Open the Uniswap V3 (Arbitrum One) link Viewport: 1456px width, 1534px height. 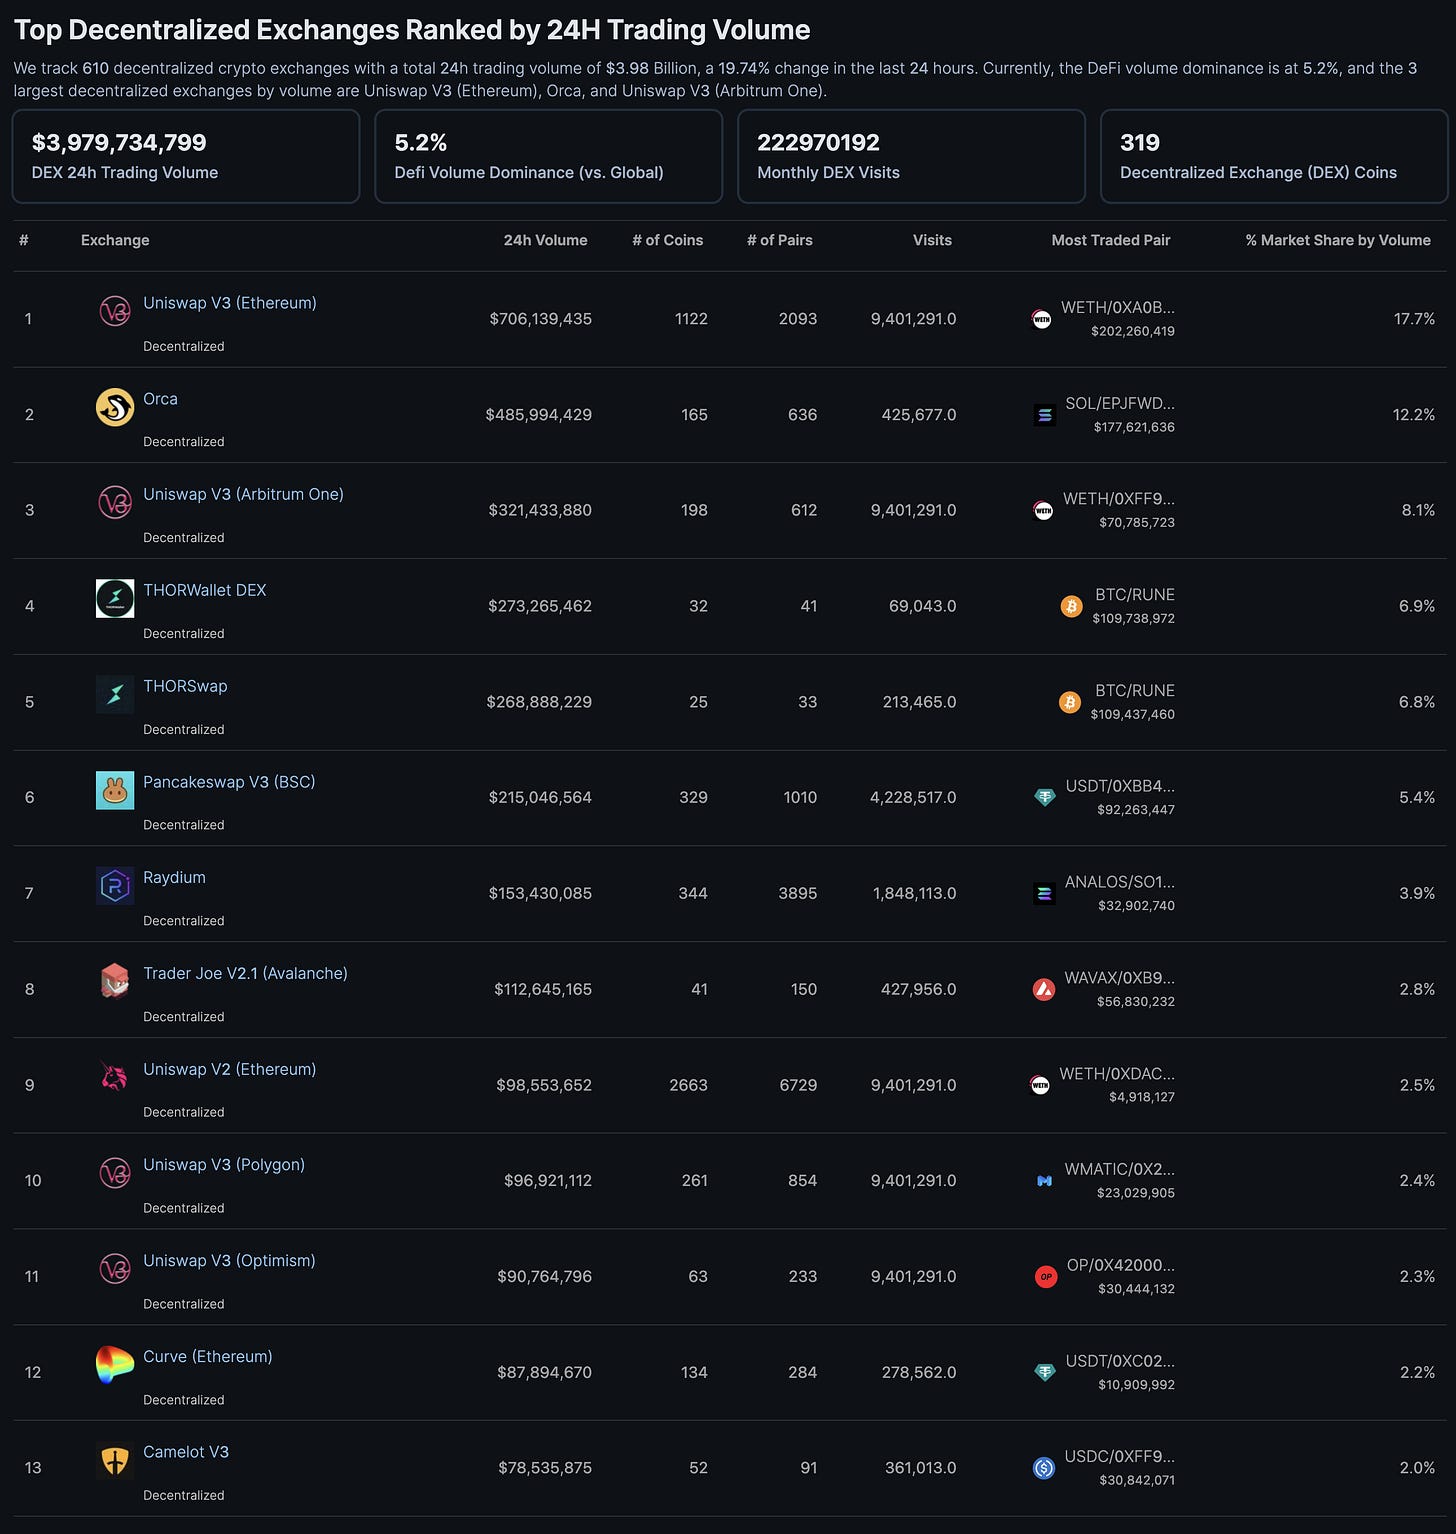click(243, 494)
